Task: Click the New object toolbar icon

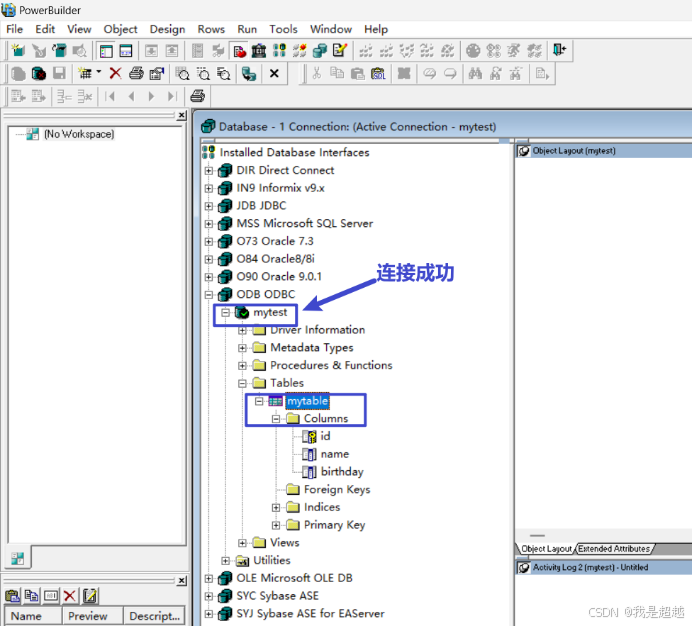Action: pos(18,51)
